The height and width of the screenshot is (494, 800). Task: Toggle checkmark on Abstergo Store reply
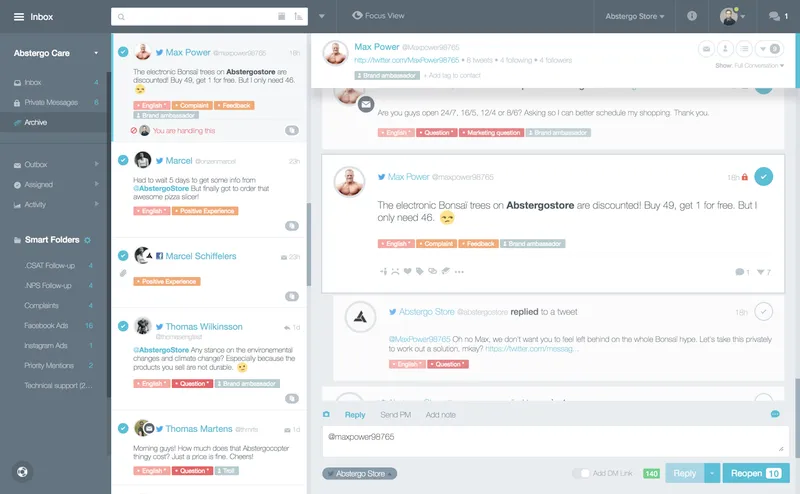tap(763, 311)
